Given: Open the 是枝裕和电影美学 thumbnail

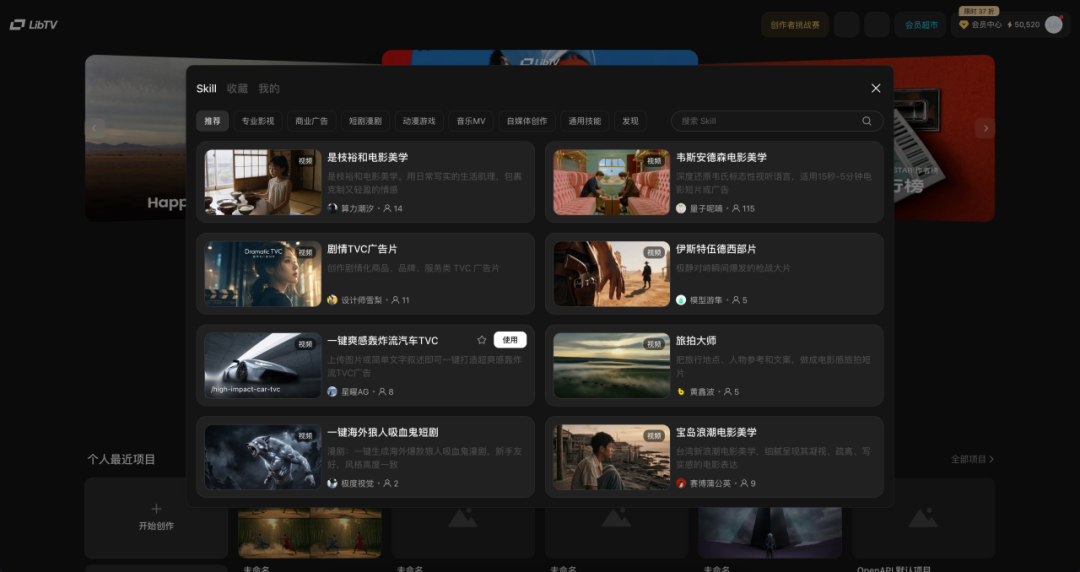Looking at the screenshot, I should click(x=263, y=182).
